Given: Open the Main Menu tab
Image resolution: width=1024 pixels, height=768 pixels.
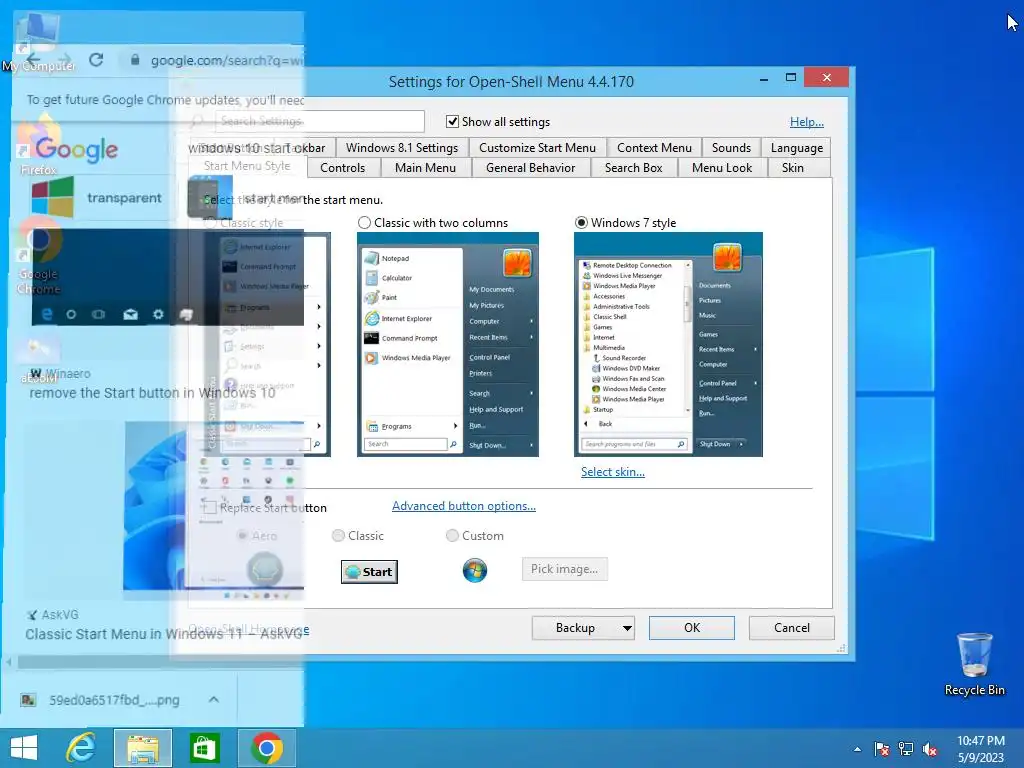Looking at the screenshot, I should [425, 168].
